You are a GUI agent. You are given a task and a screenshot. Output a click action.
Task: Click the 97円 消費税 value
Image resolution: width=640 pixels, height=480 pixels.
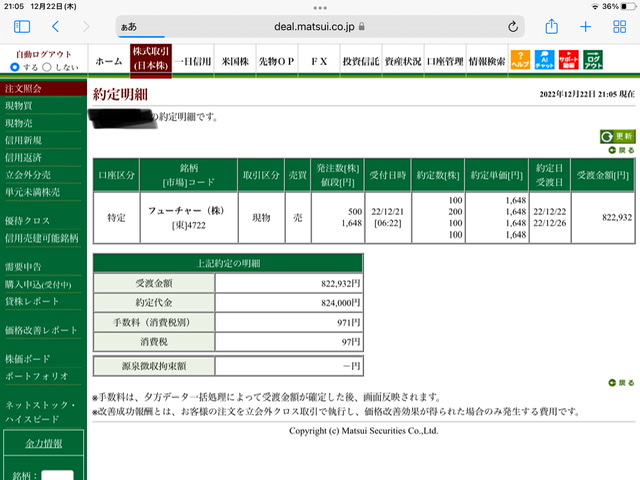[351, 342]
